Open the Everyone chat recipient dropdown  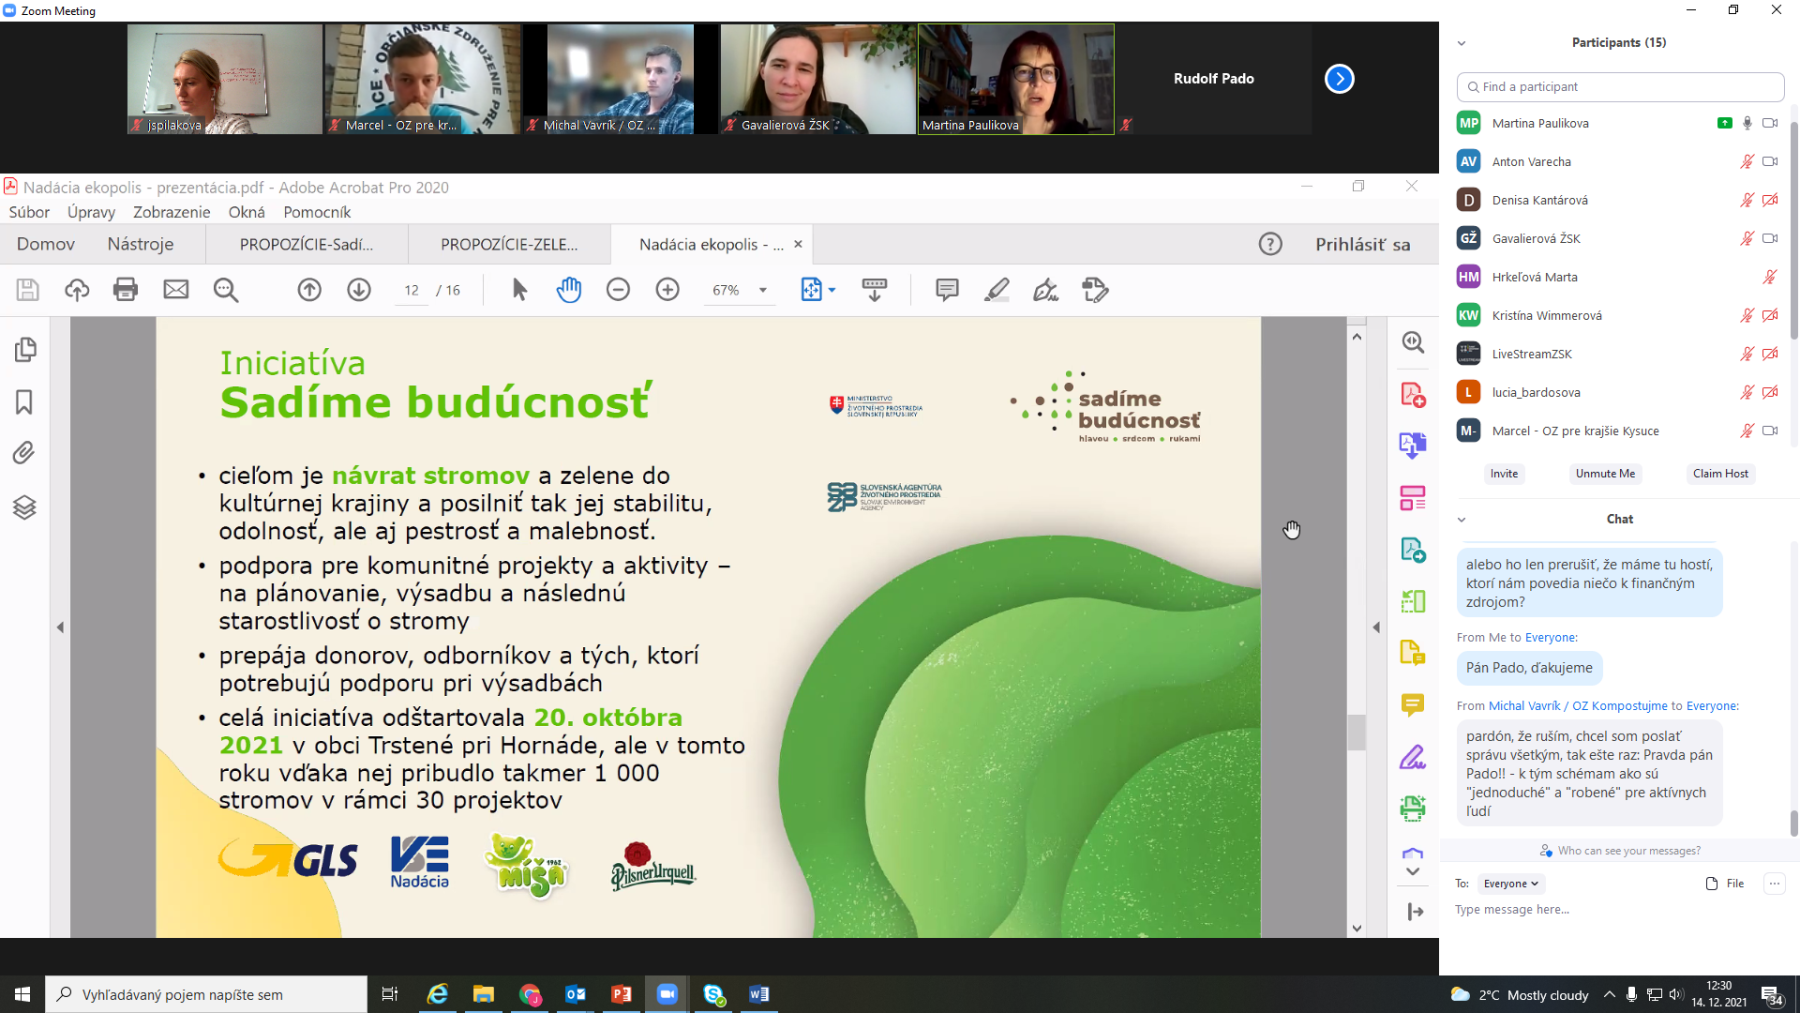pyautogui.click(x=1510, y=884)
